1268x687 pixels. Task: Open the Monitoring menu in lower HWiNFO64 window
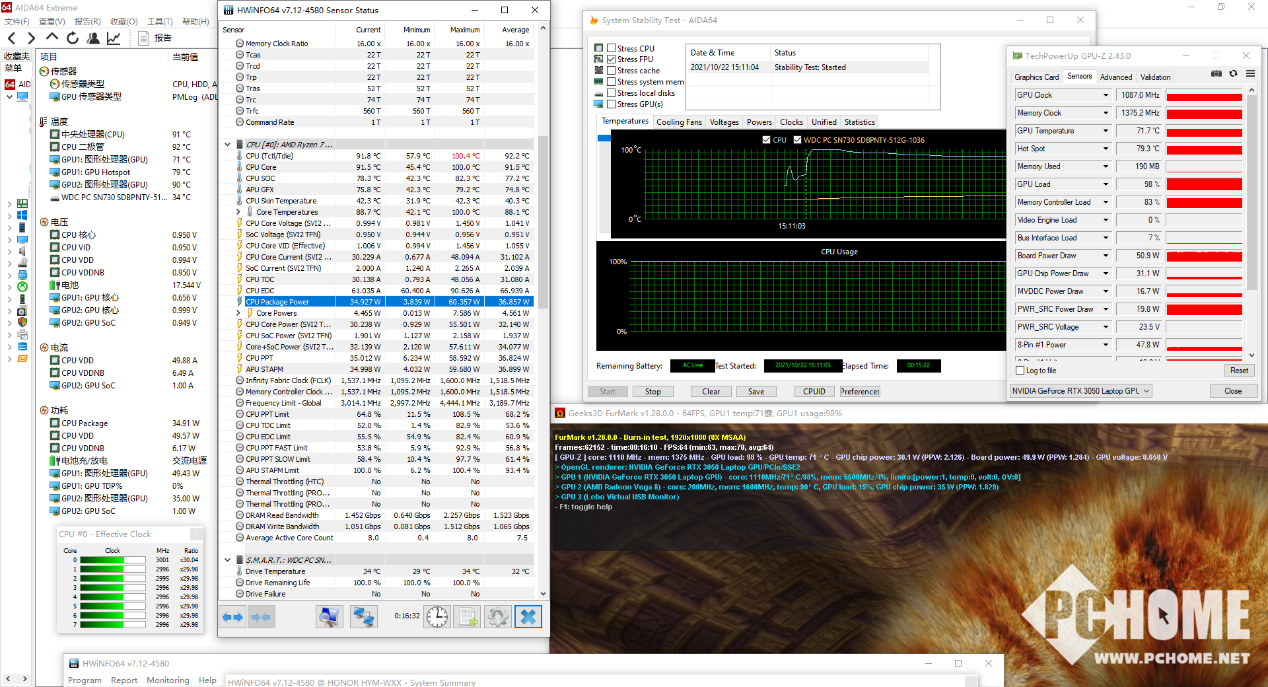click(168, 680)
